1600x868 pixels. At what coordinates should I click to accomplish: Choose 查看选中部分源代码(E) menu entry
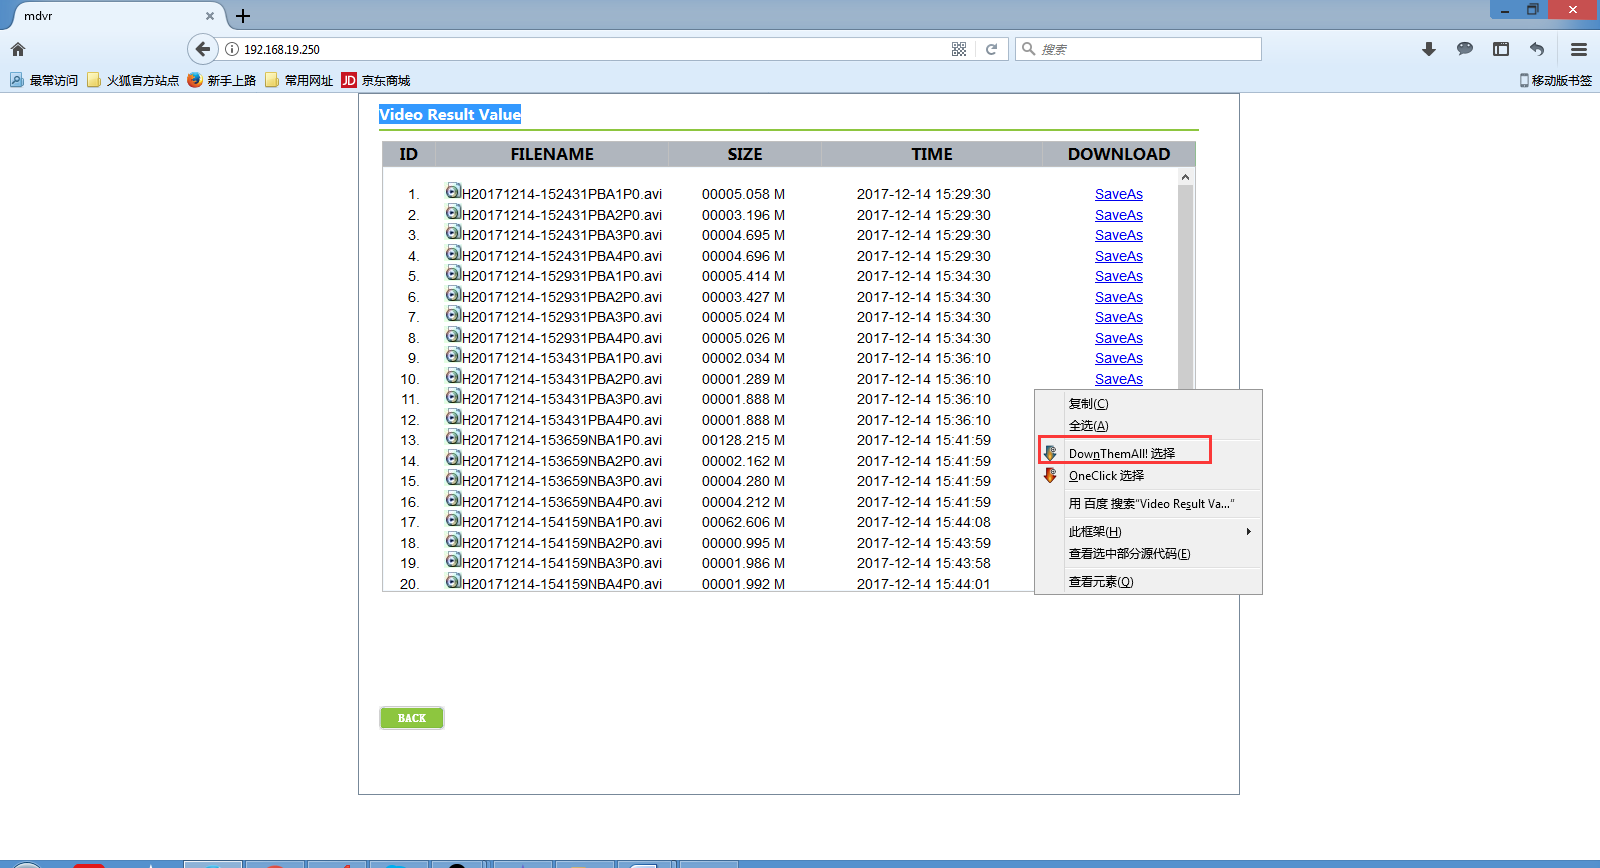[1148, 554]
